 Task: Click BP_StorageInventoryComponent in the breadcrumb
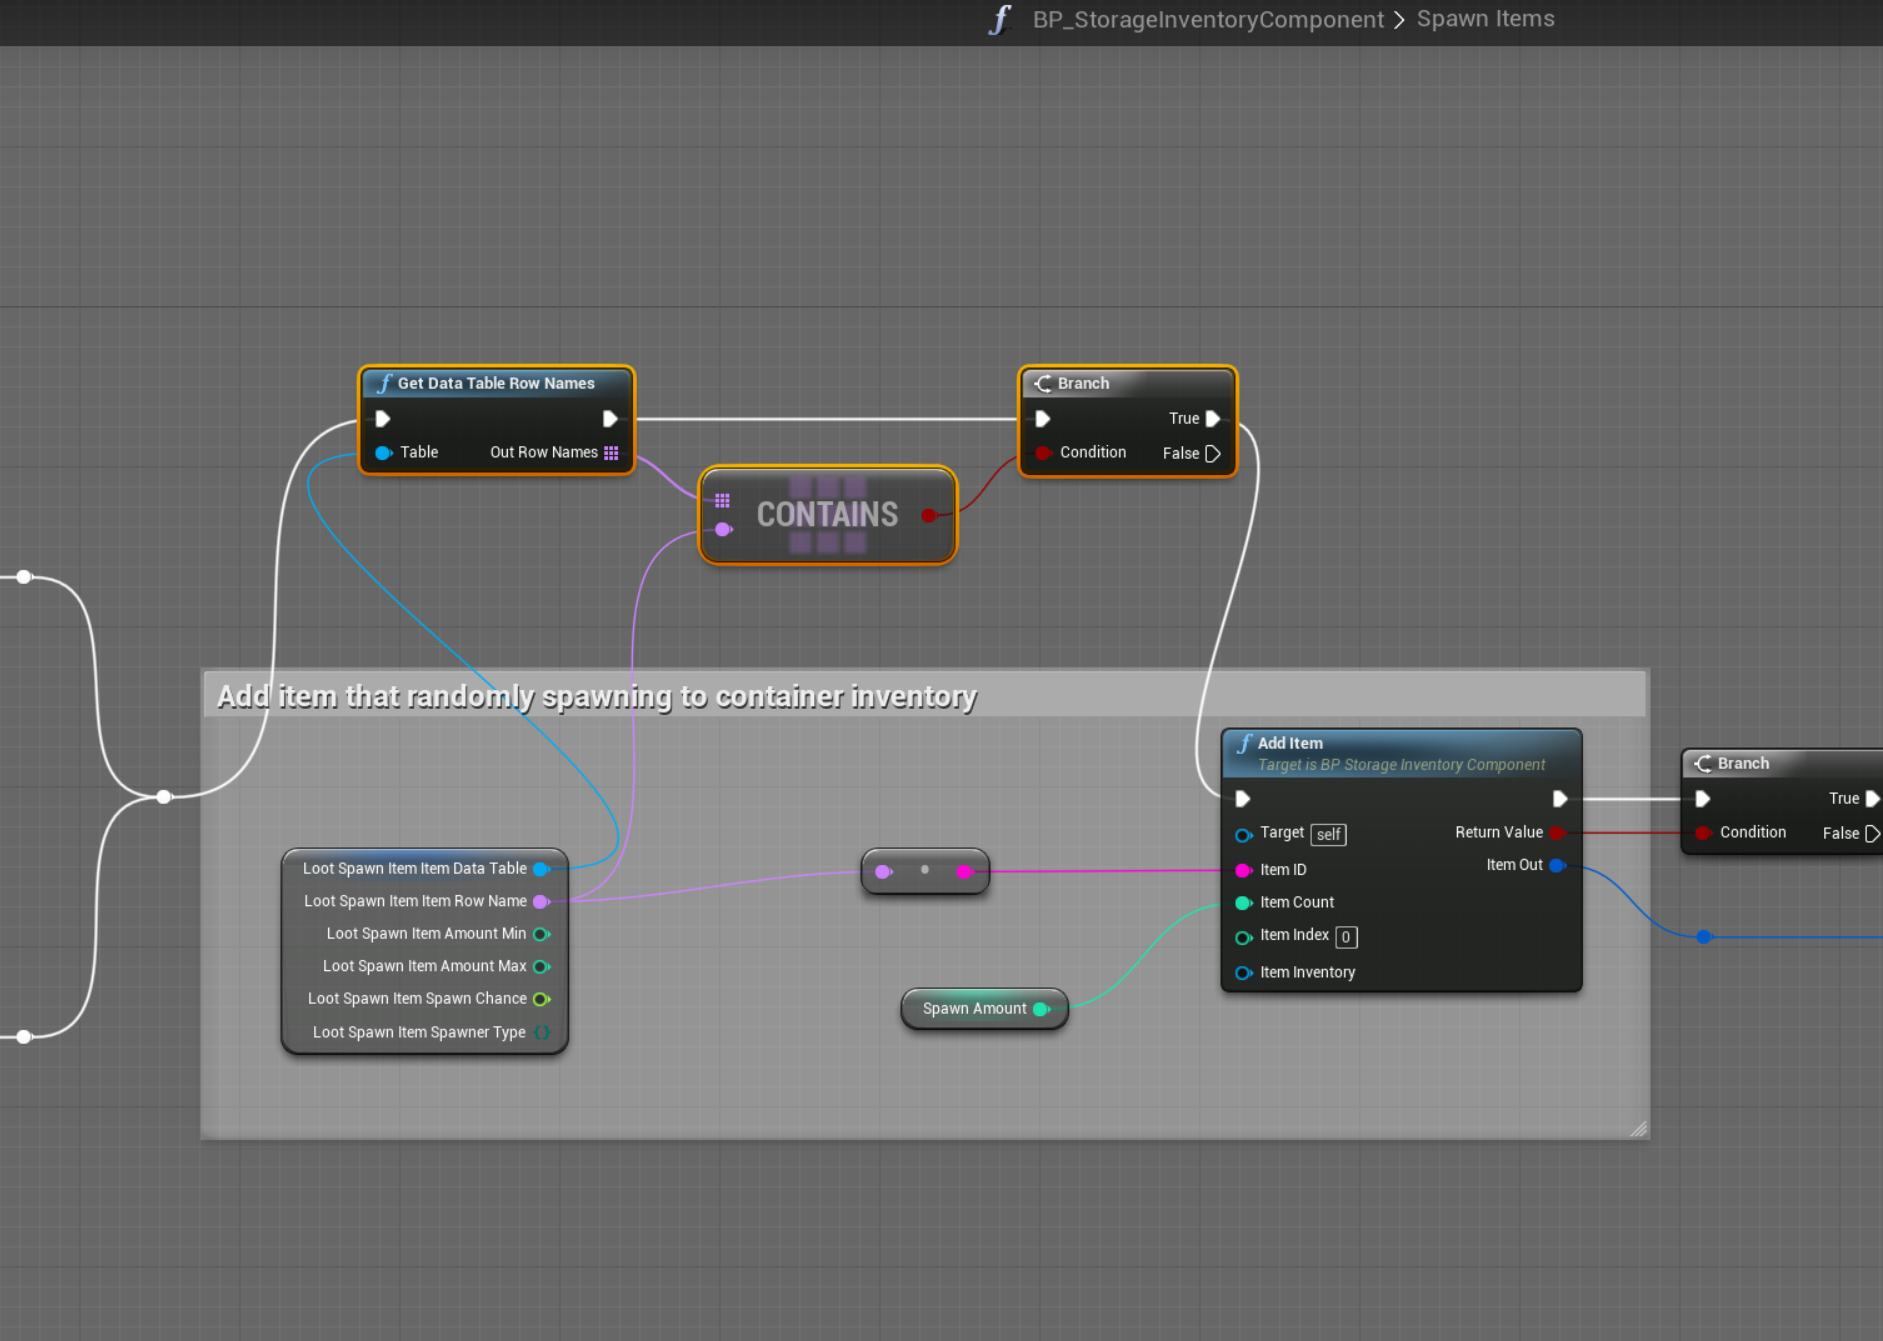tap(1207, 20)
